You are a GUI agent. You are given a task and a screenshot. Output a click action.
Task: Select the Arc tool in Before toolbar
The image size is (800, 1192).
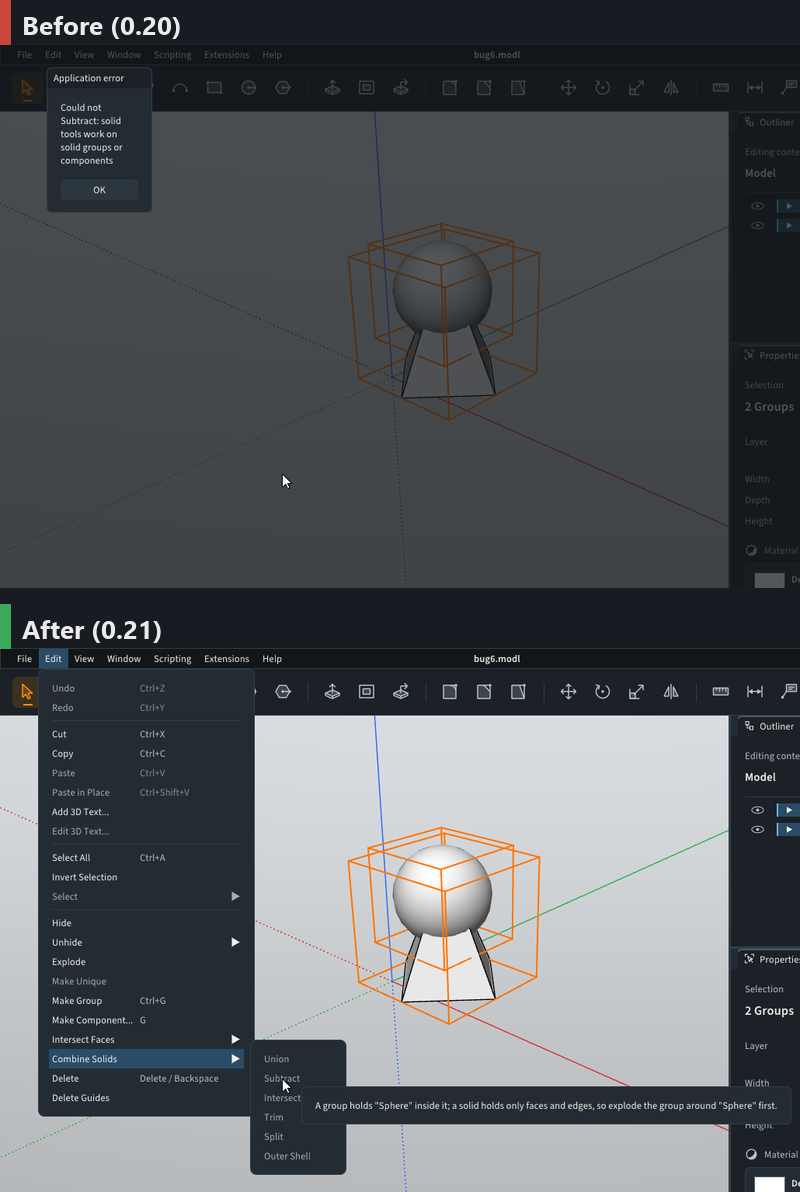coord(180,87)
